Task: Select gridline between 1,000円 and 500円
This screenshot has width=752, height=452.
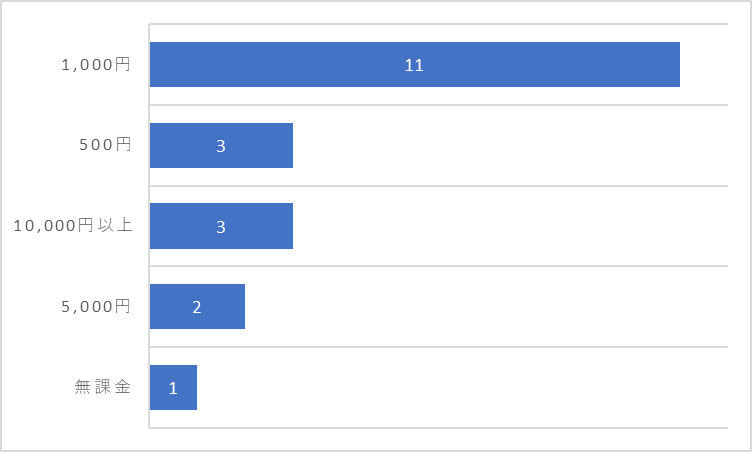Action: click(438, 105)
